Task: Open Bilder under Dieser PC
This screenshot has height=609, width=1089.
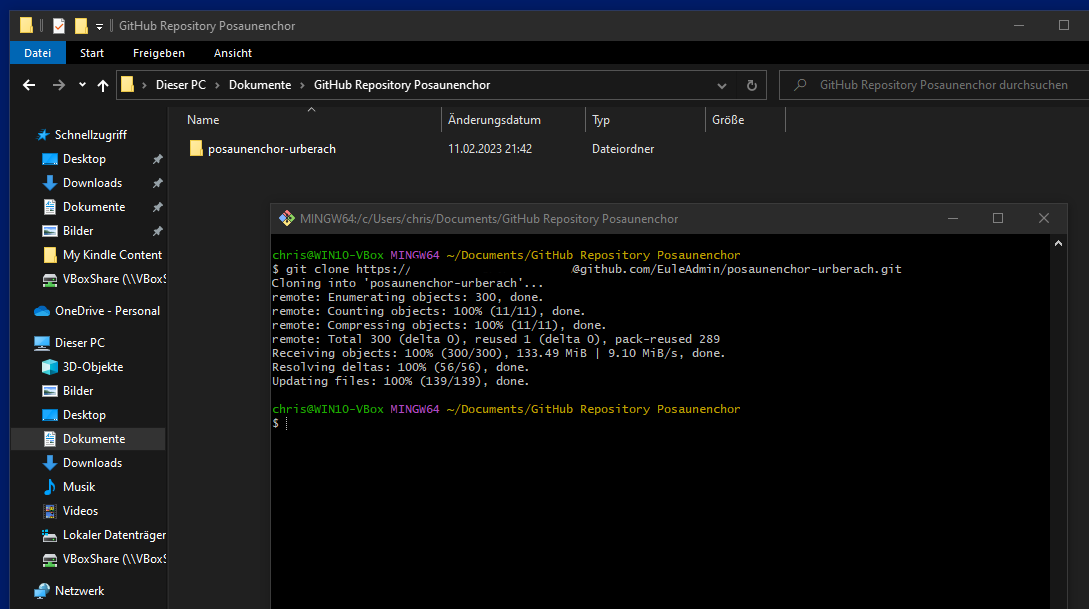Action: coord(78,391)
